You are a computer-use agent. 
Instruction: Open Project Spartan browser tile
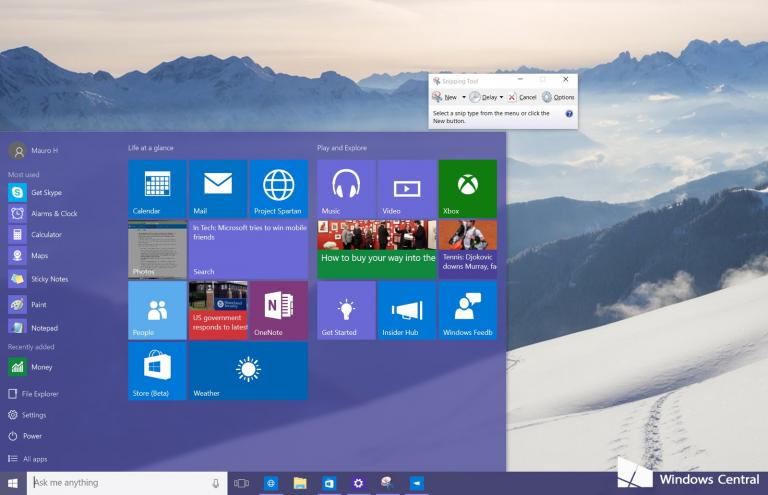point(278,188)
